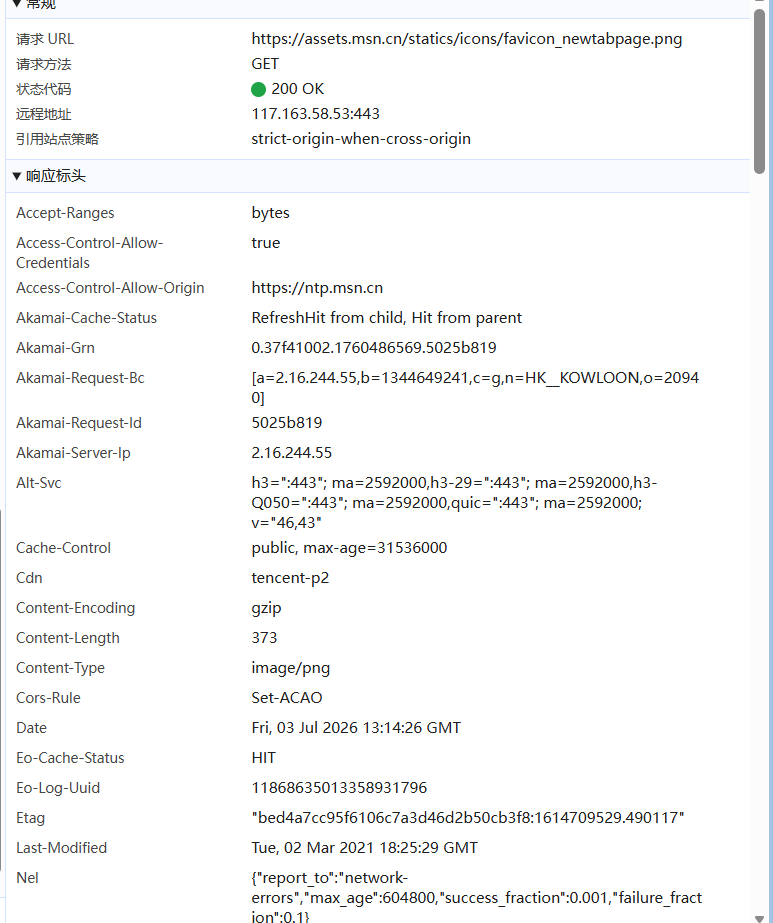Select the request URL value

pyautogui.click(x=467, y=39)
